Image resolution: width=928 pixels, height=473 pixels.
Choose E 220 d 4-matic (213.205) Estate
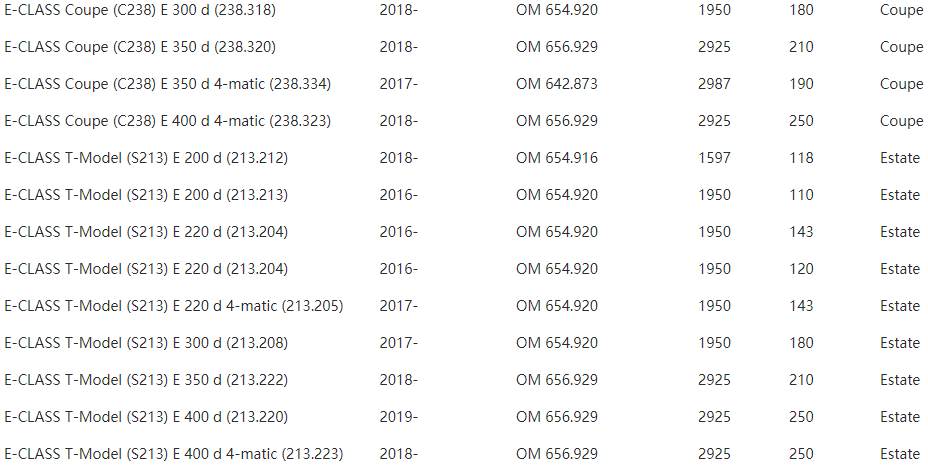tap(464, 306)
